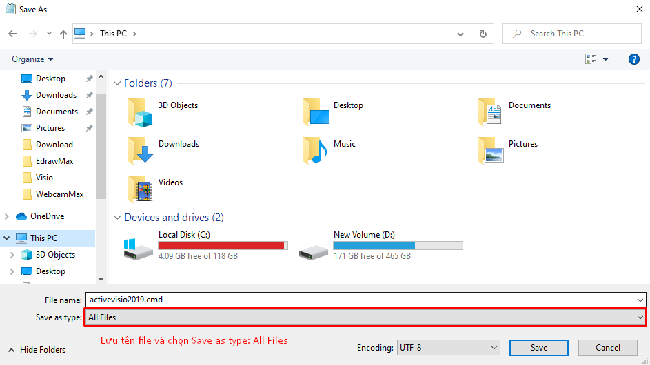The image size is (650, 365).
Task: Expand the OneDrive tree node
Action: [7, 216]
